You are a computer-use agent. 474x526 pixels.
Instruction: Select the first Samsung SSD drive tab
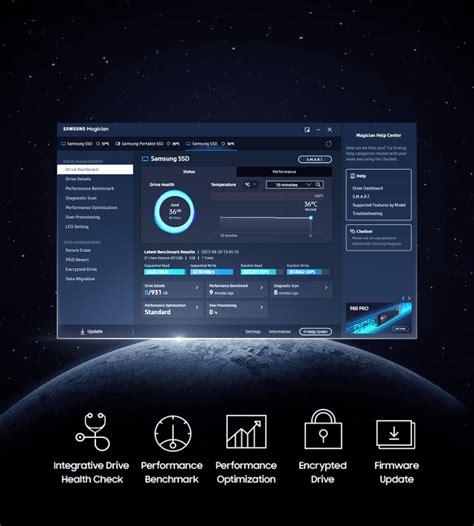click(x=85, y=144)
